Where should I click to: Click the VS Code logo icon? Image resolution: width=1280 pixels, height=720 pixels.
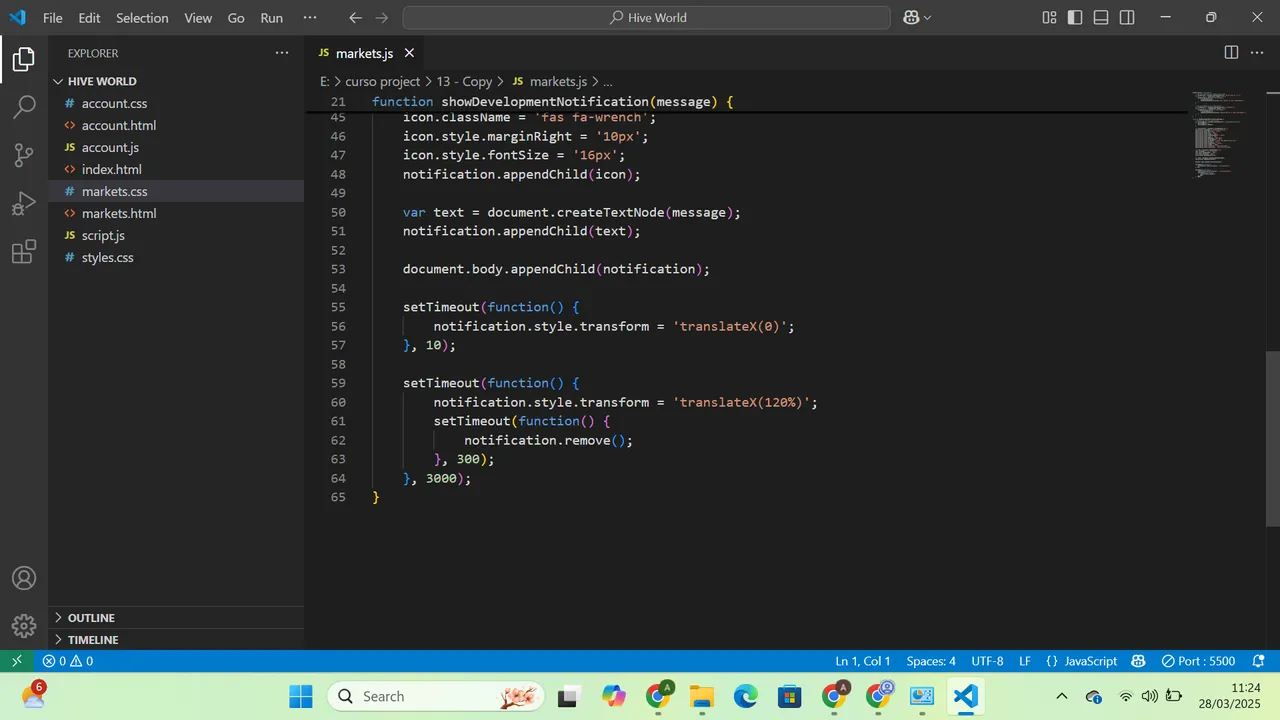click(17, 17)
